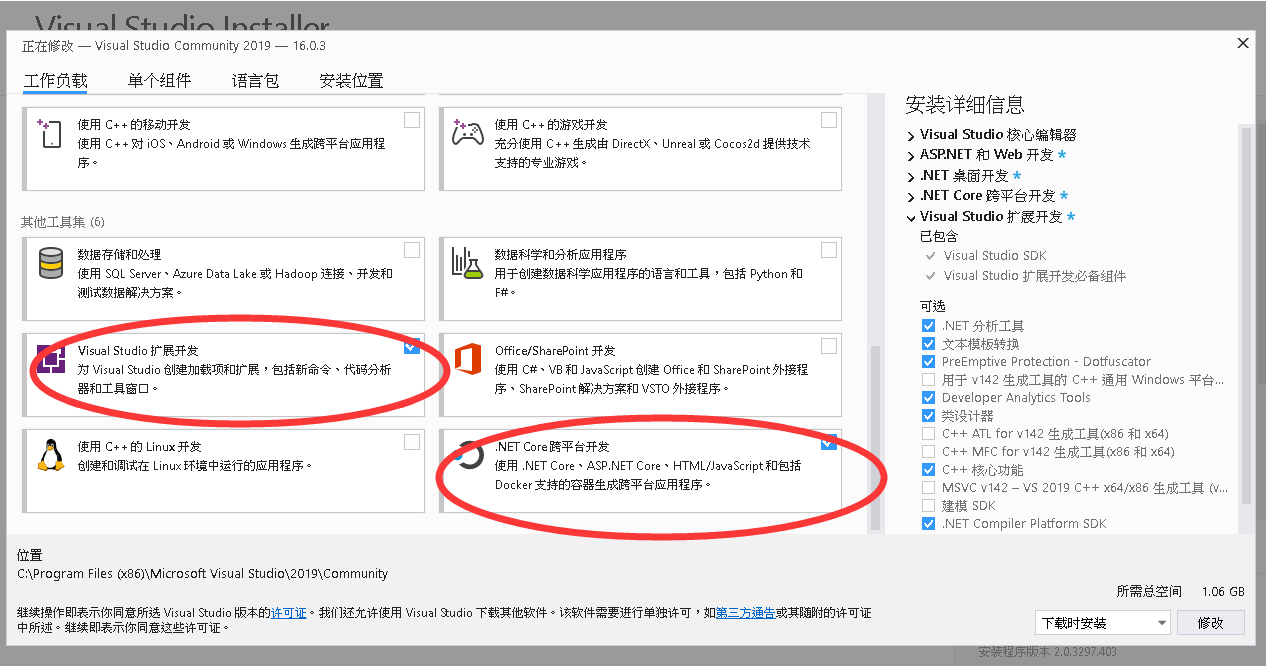
Task: Click the .NET Core cross-platform circular icon
Action: [467, 455]
